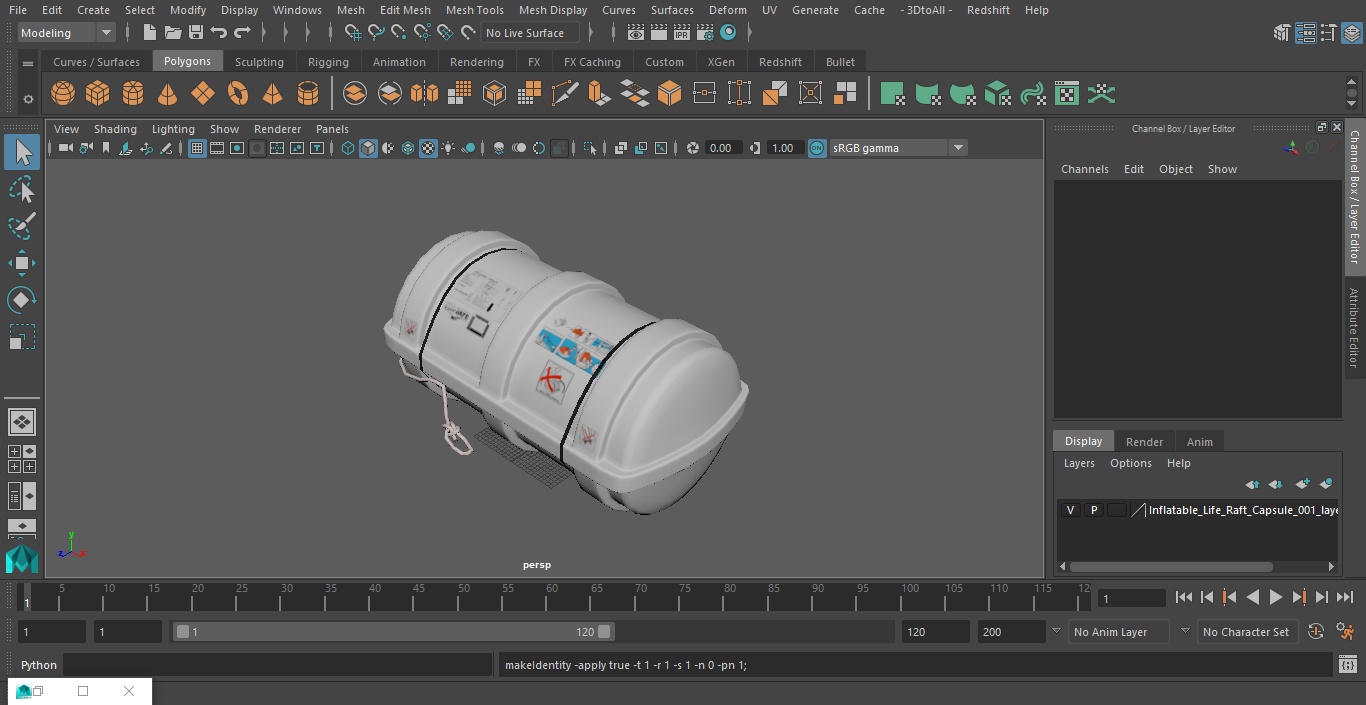Open Options menu in Layer Editor

(1131, 463)
